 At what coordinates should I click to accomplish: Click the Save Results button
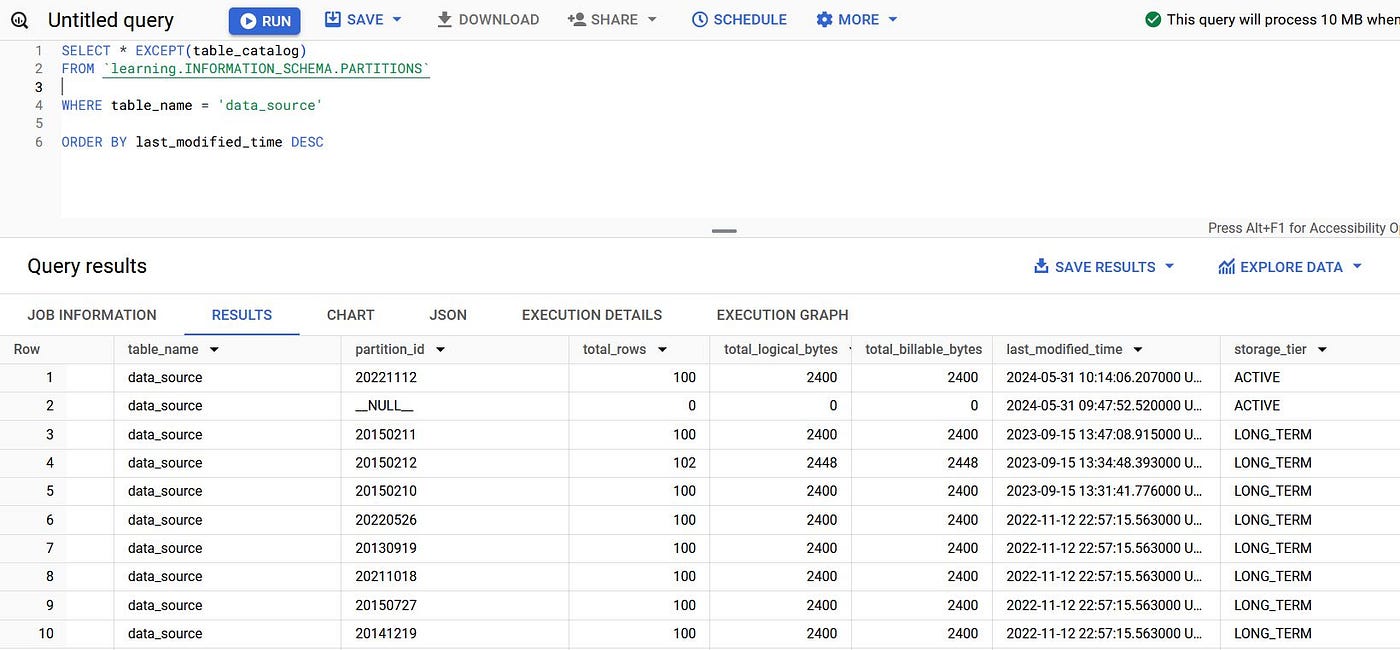1103,266
